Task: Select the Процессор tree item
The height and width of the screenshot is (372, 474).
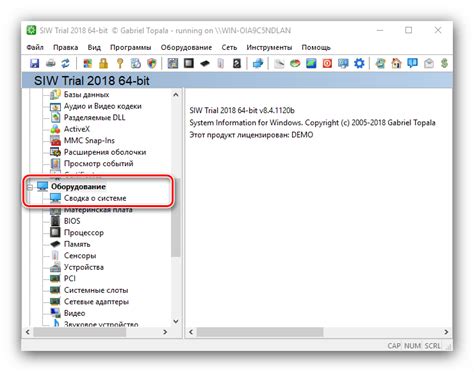Action: (84, 233)
